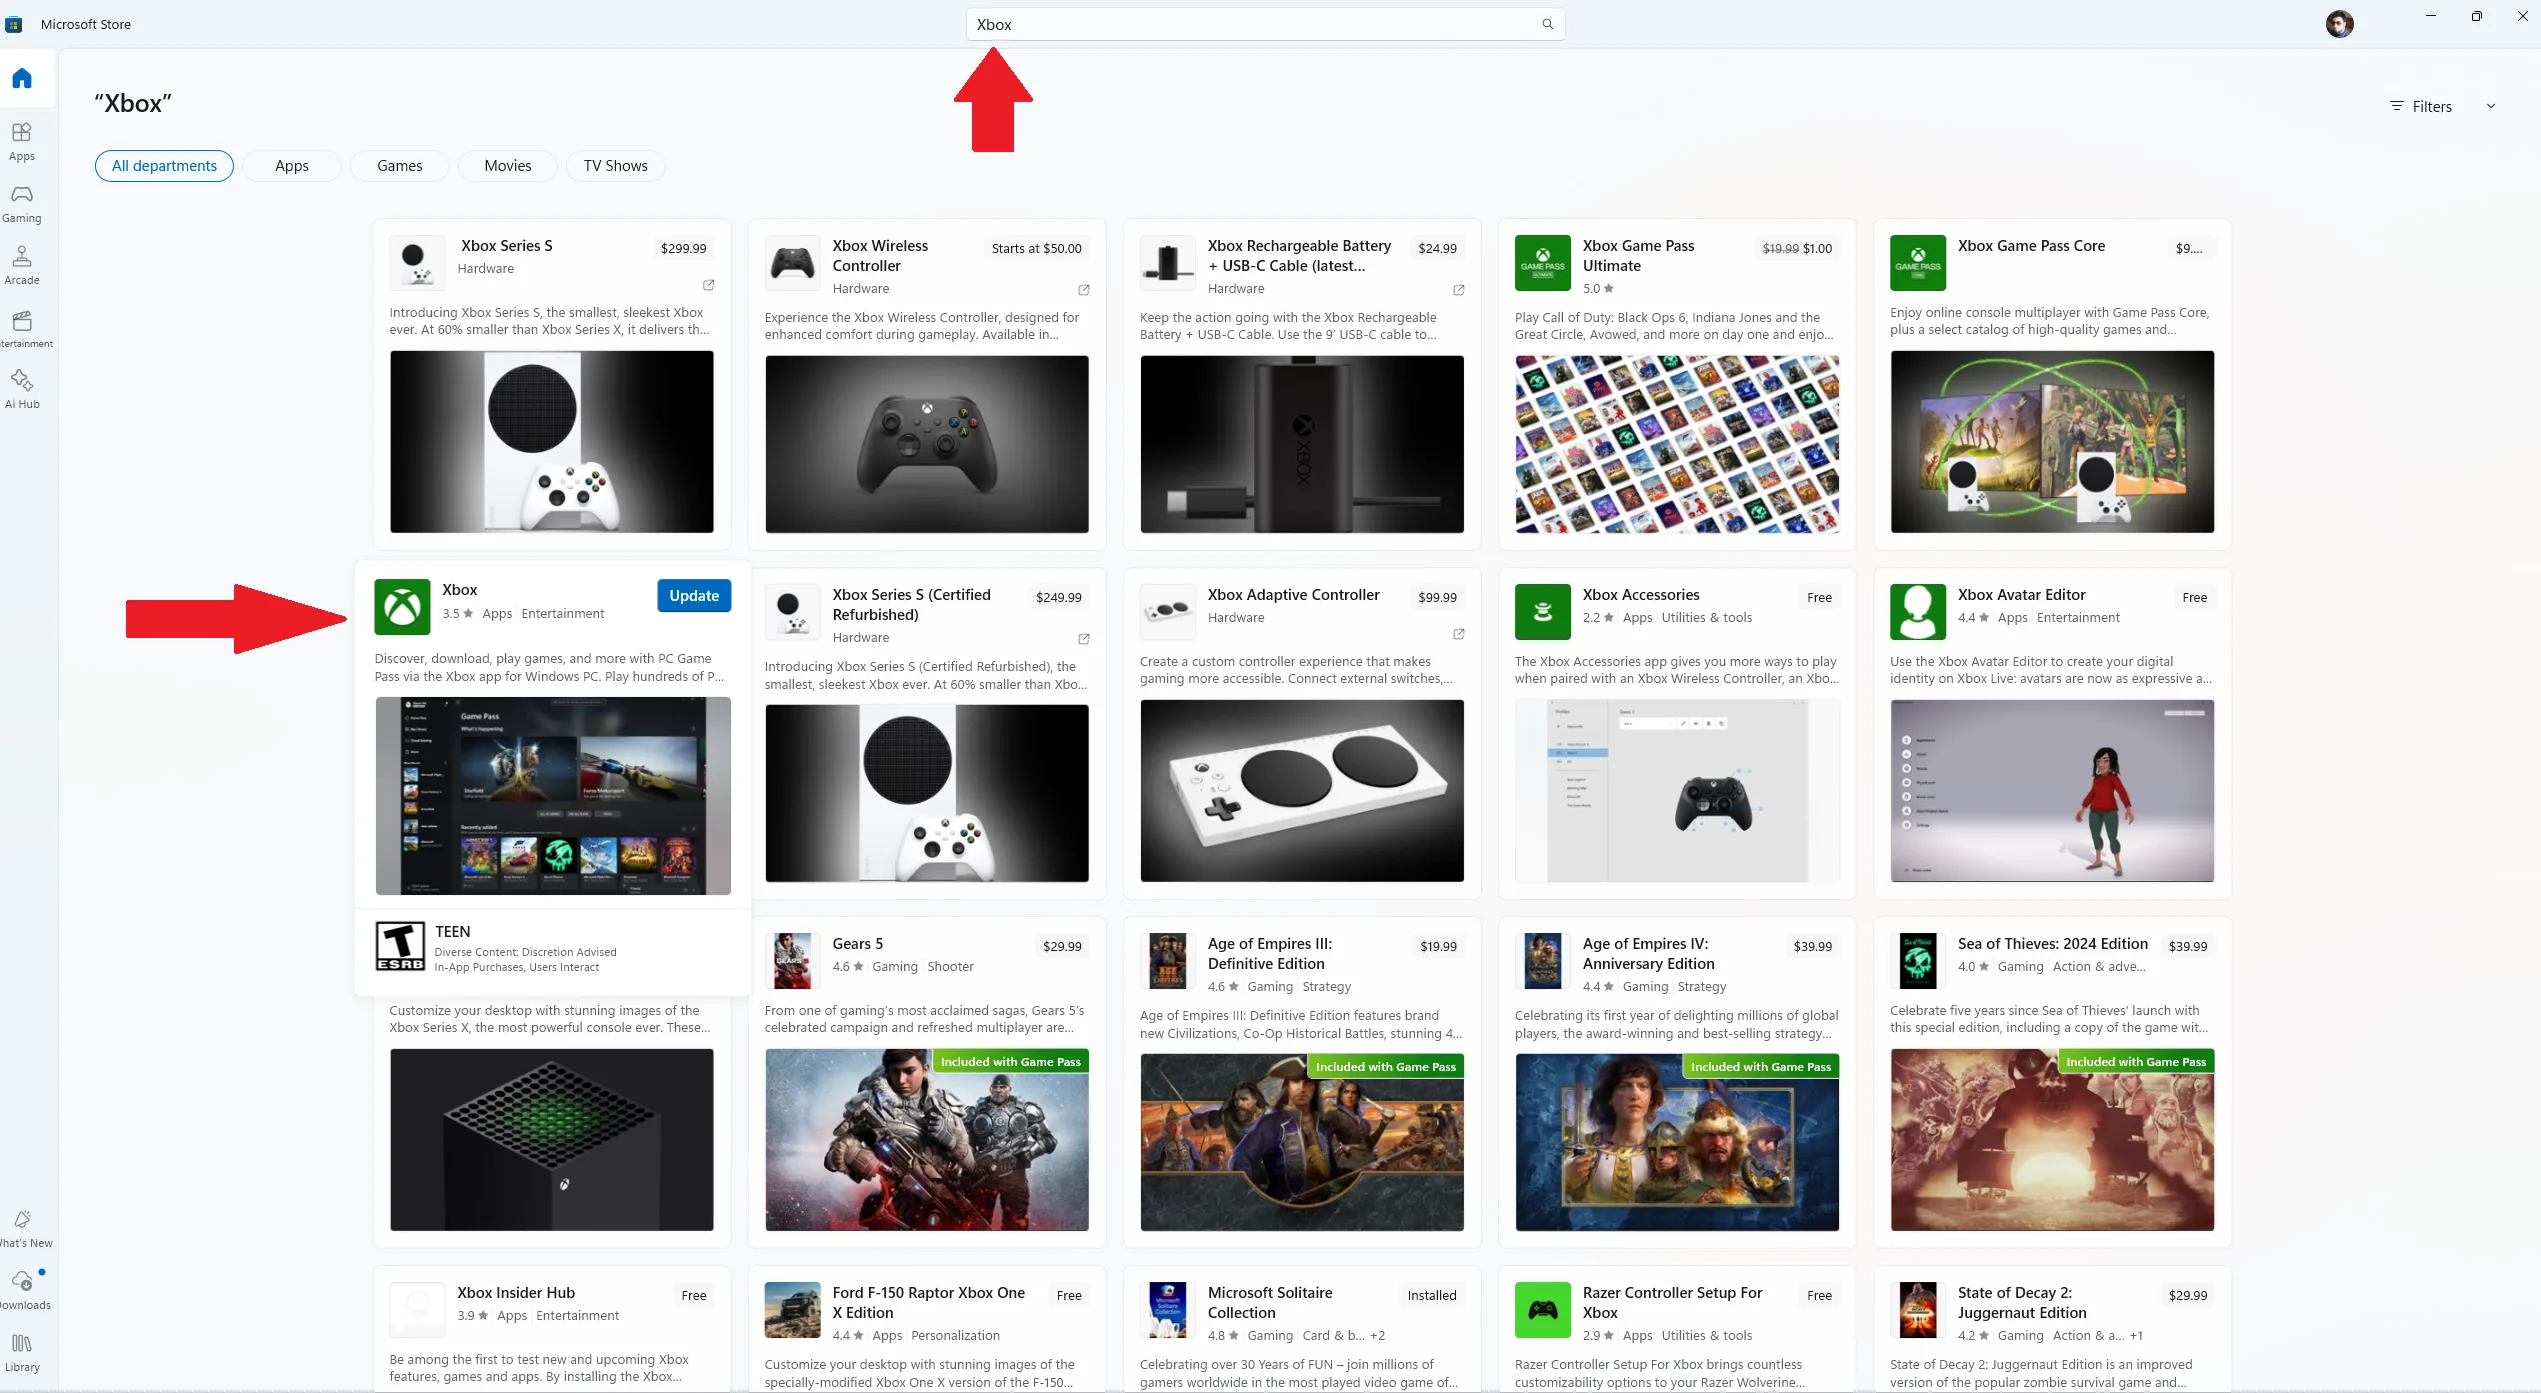
Task: Click the Free button on Xbox Insider Hub
Action: point(693,1295)
